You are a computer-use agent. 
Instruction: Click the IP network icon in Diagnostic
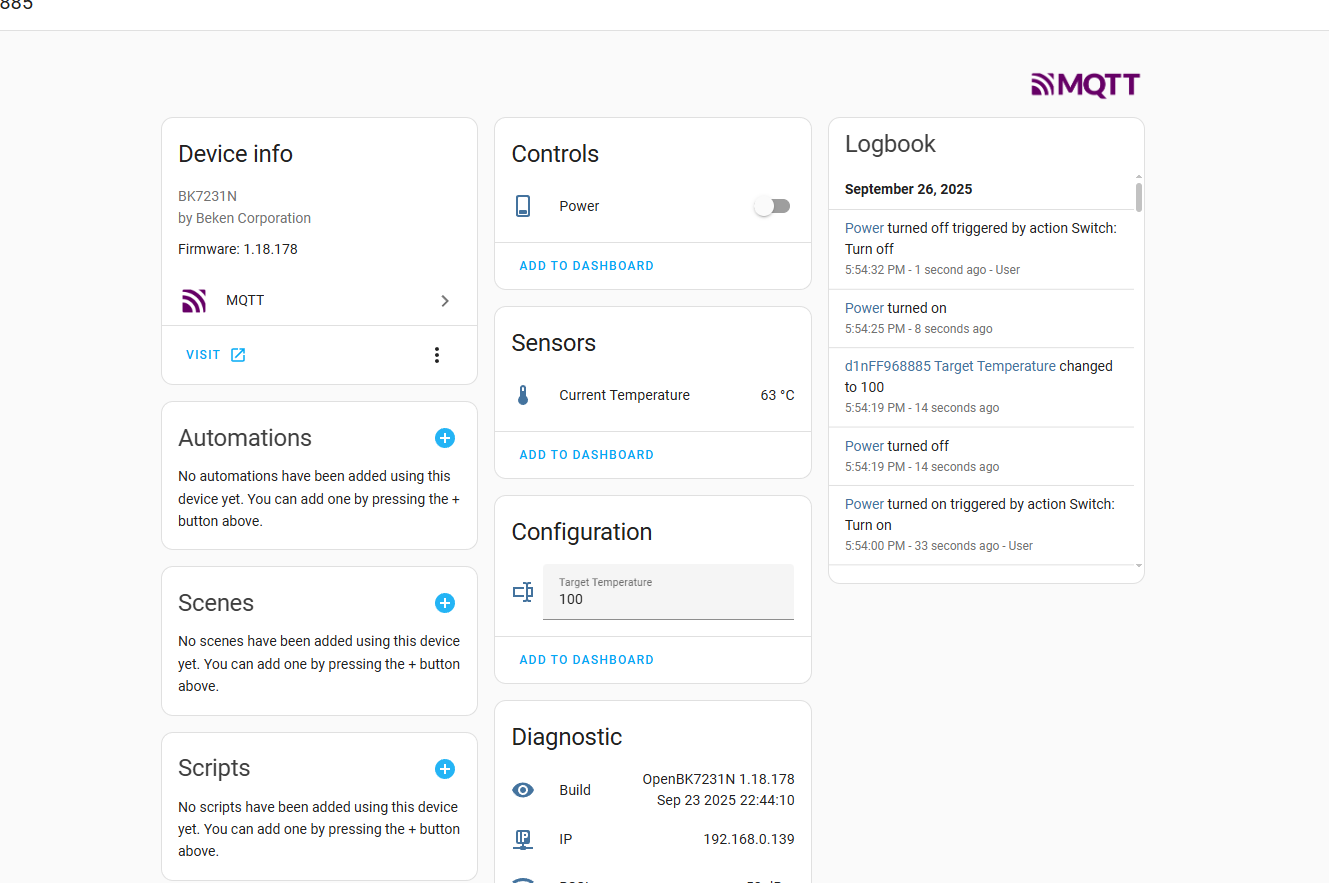(523, 839)
